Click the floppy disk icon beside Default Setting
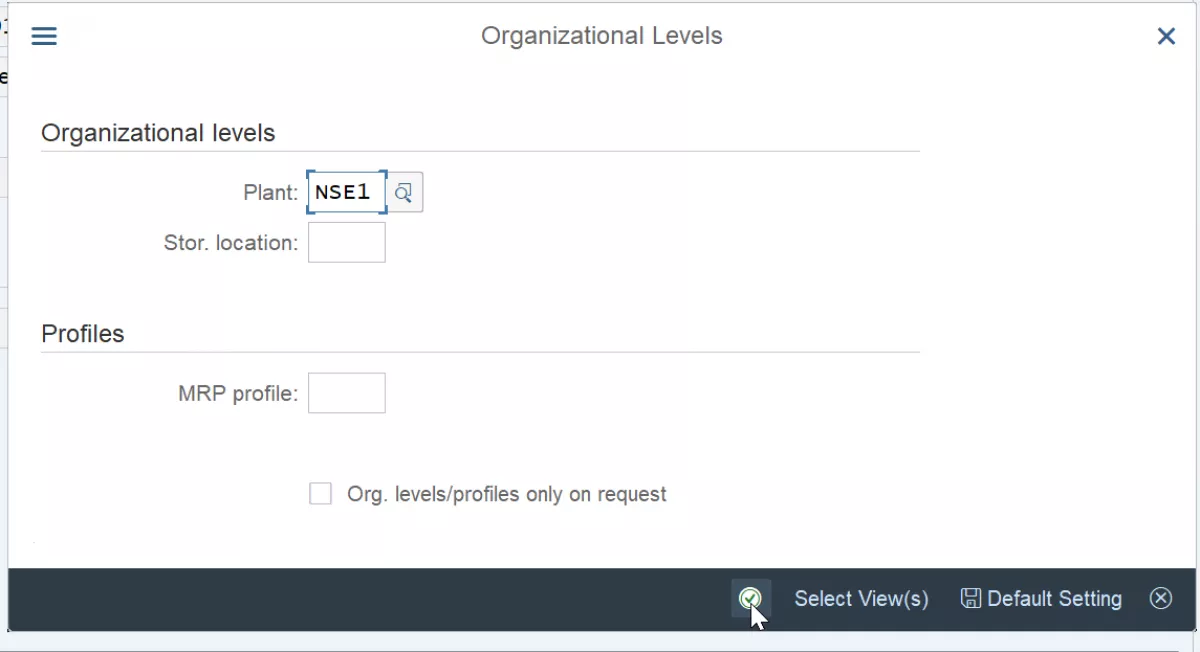The height and width of the screenshot is (652, 1200). coord(970,598)
